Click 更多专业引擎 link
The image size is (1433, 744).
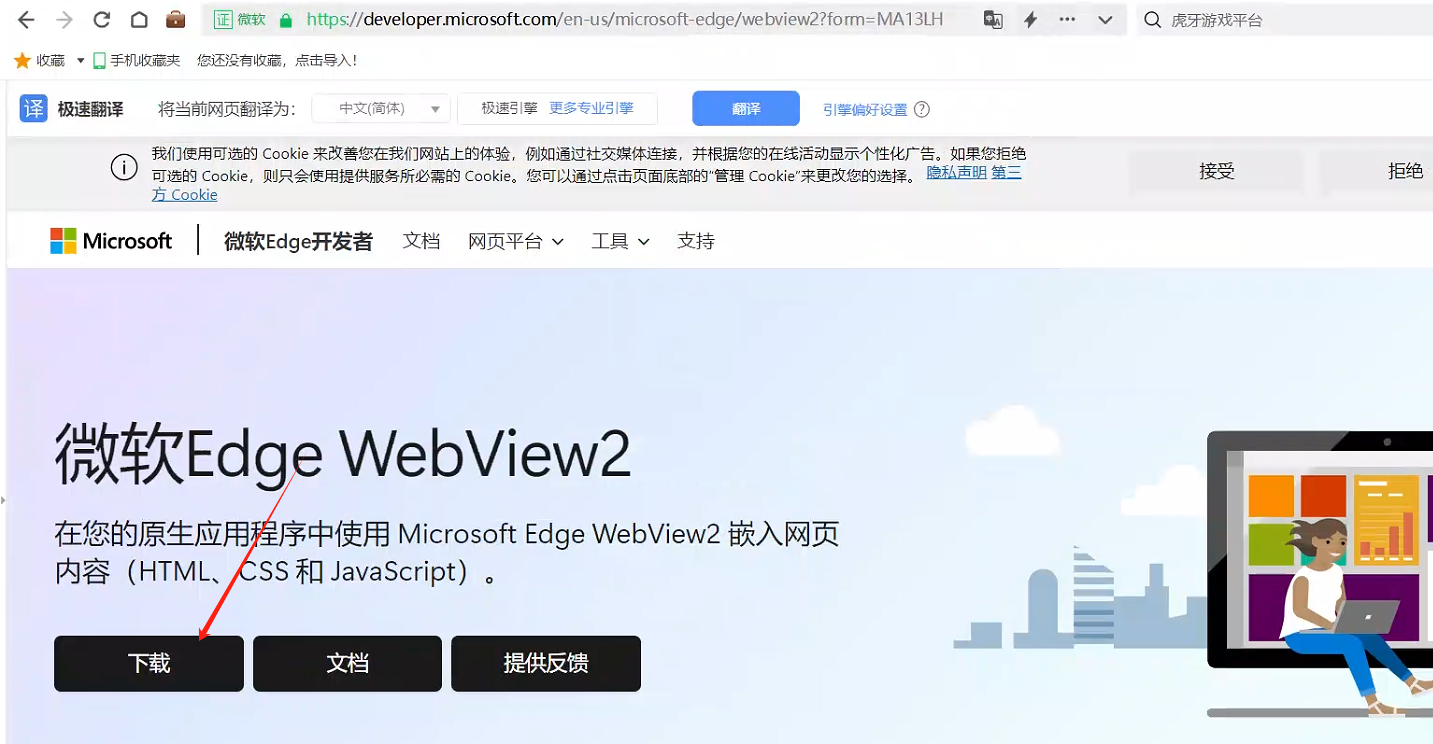coord(591,108)
